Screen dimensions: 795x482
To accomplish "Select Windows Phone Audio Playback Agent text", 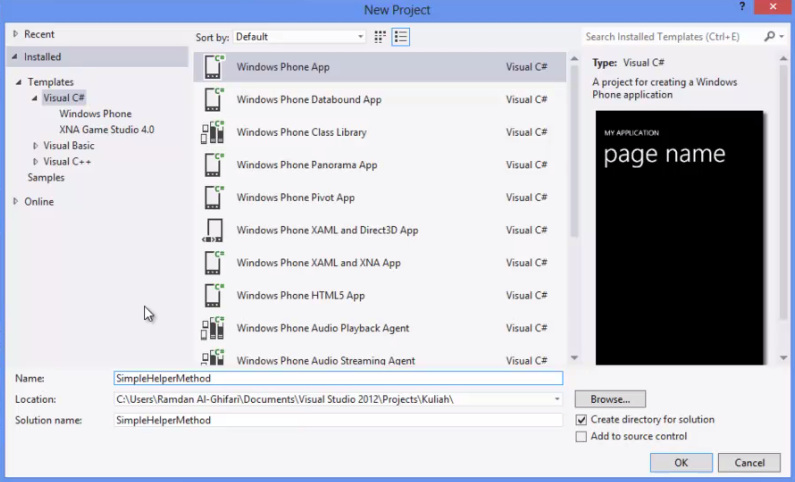I will [322, 328].
